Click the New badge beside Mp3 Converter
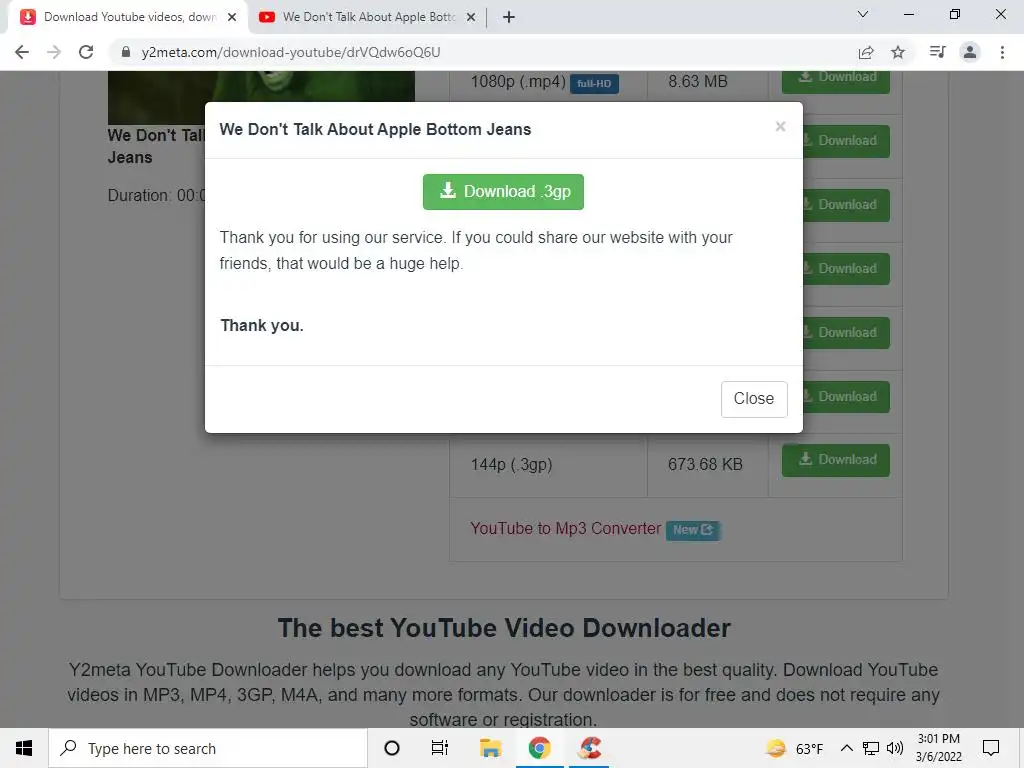The image size is (1024, 768). pyautogui.click(x=692, y=530)
